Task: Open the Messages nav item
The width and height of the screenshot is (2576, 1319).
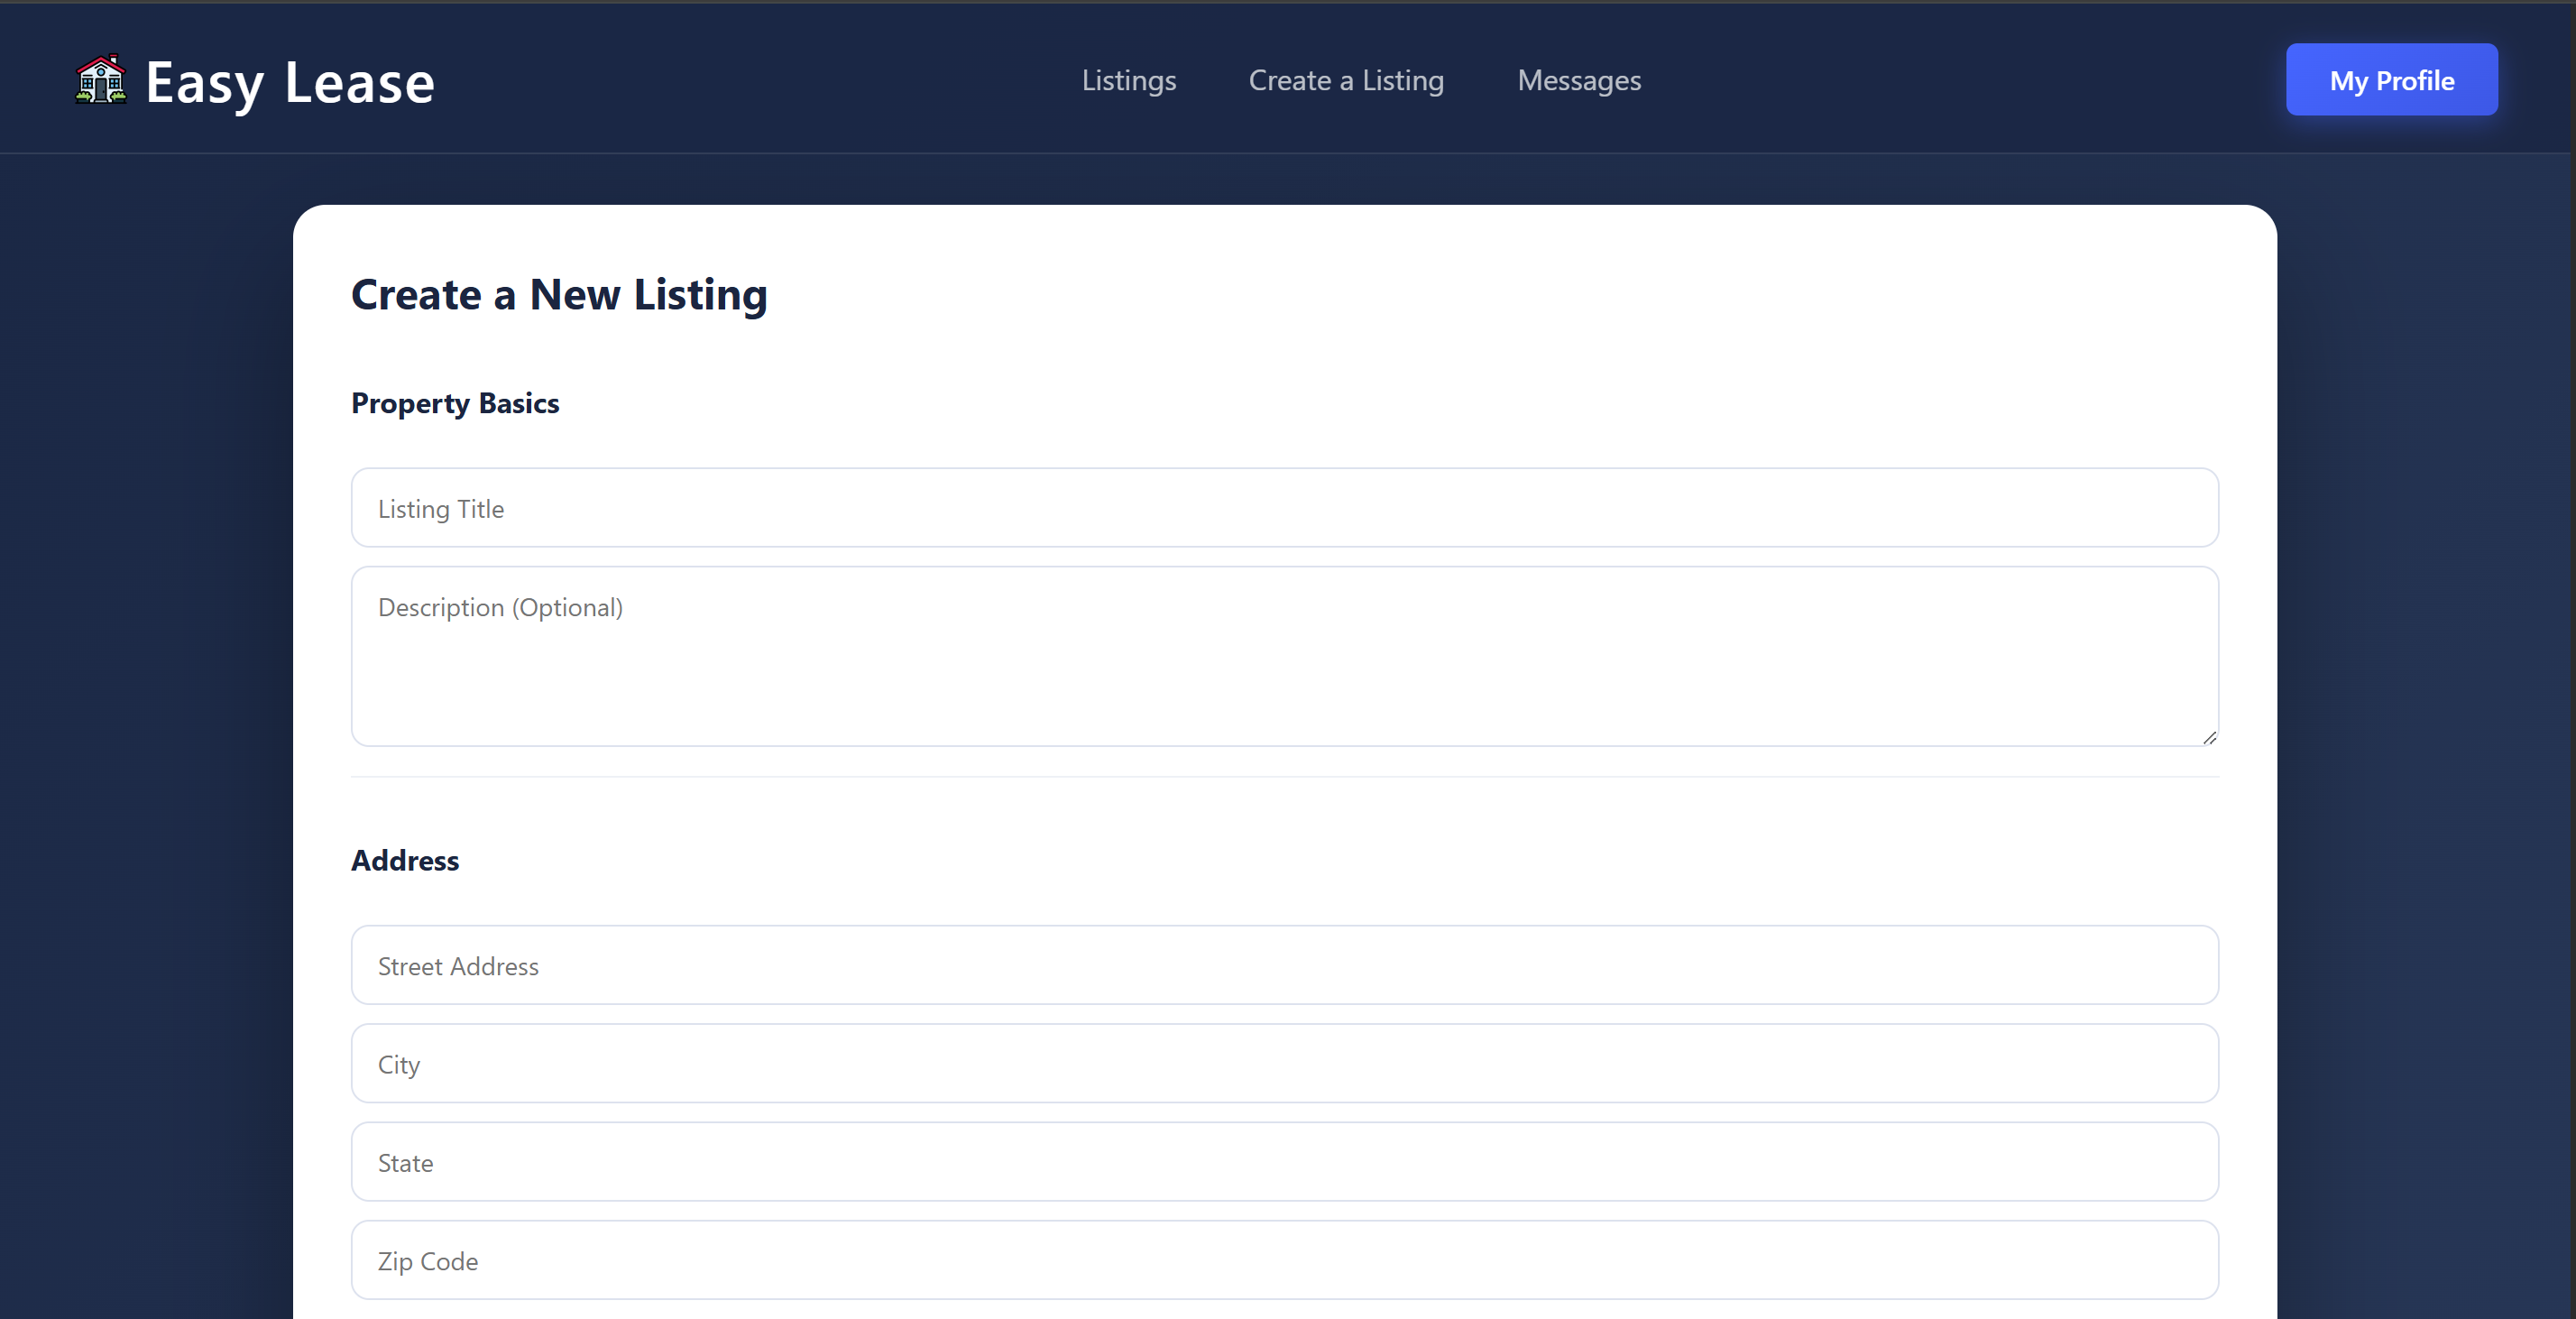Action: pyautogui.click(x=1579, y=80)
